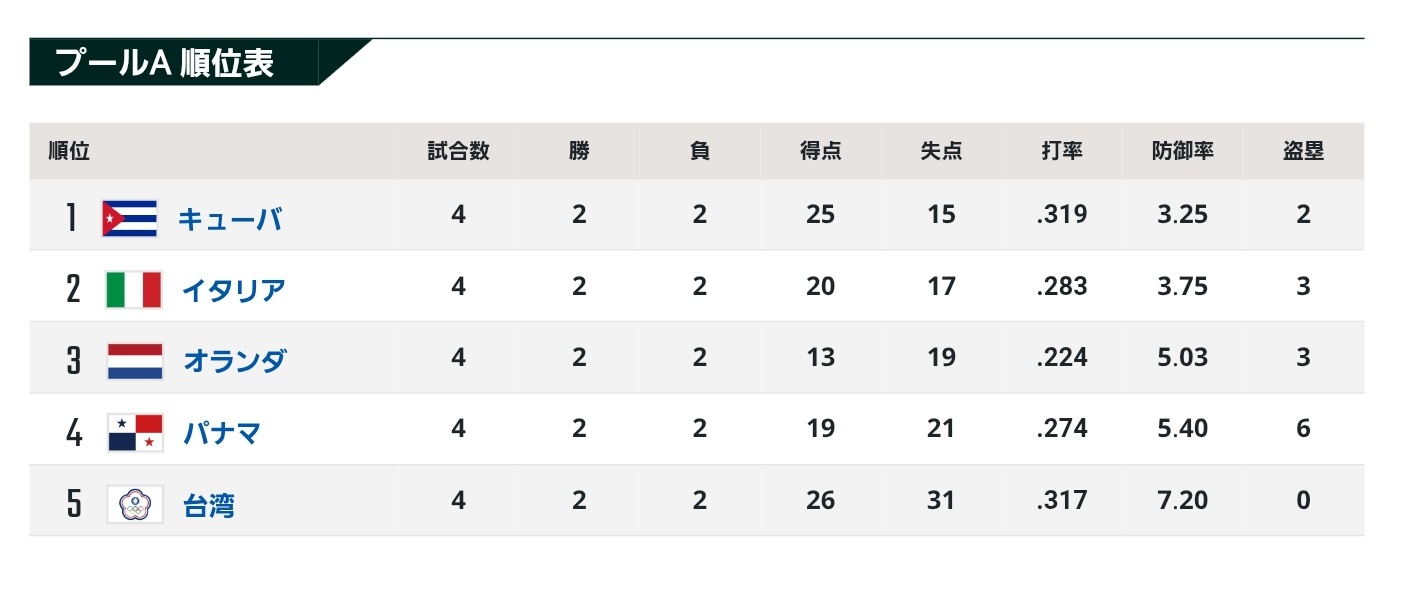
Task: Open the オランダ team link
Action: [x=234, y=361]
